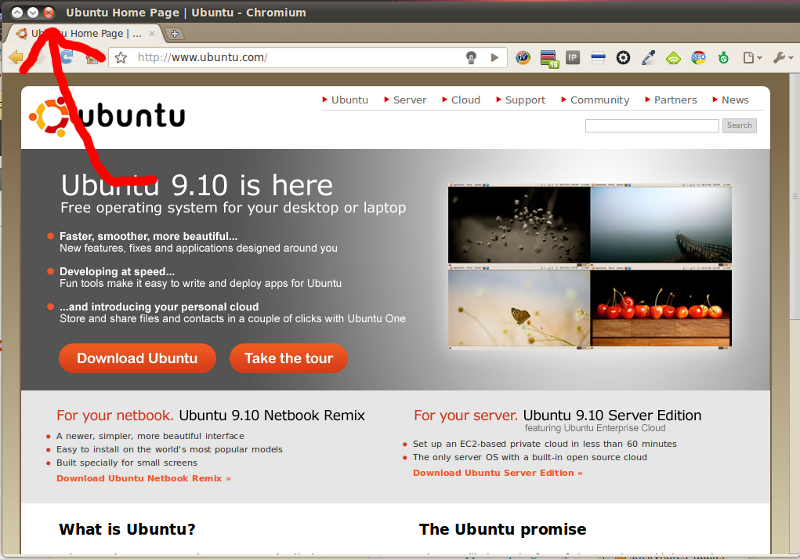This screenshot has width=800, height=559.
Task: Open the black circular gear extension icon
Action: (623, 58)
